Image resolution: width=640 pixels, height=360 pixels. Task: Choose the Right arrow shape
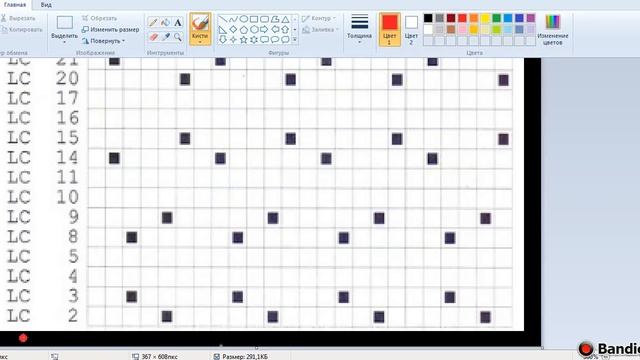[x=264, y=29]
